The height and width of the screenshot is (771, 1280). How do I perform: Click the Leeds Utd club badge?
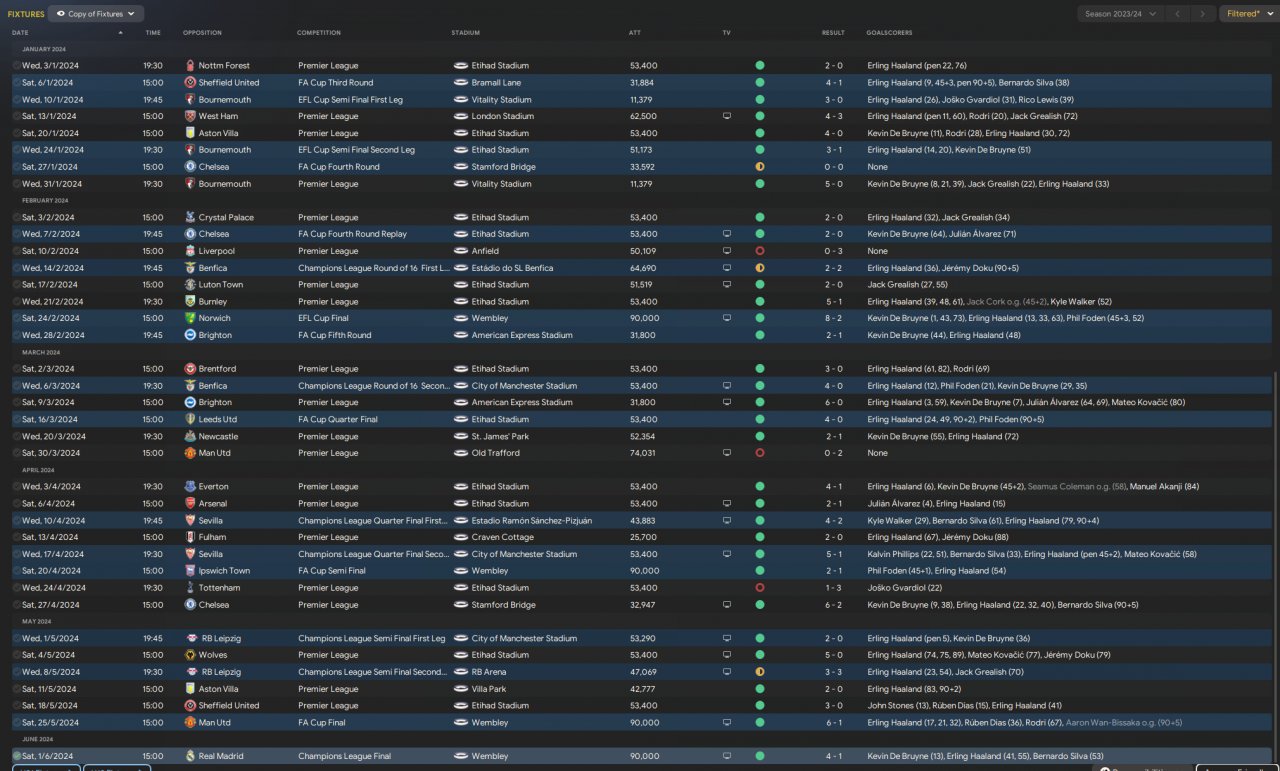pos(190,419)
